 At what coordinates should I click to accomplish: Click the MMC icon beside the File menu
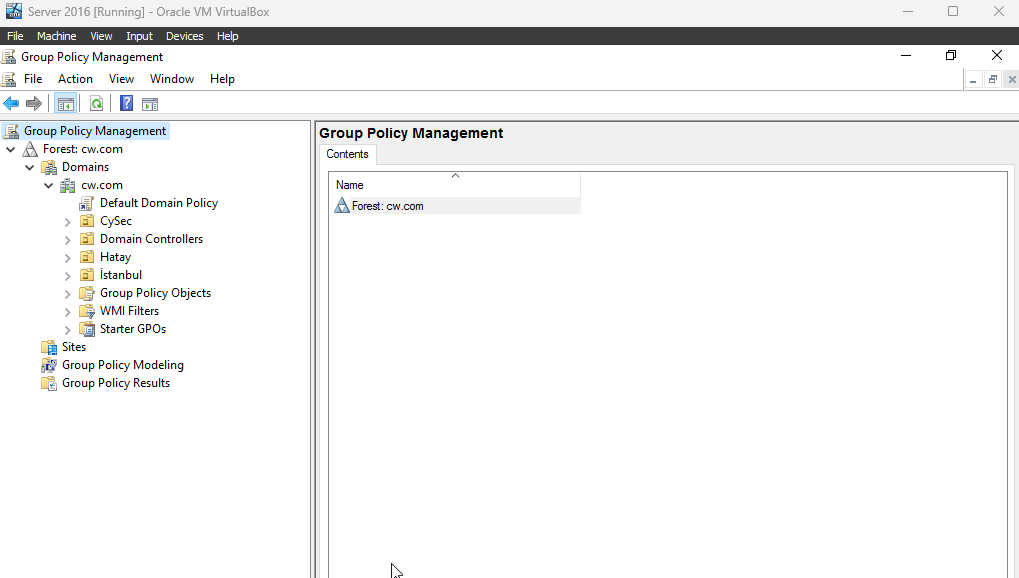8,79
